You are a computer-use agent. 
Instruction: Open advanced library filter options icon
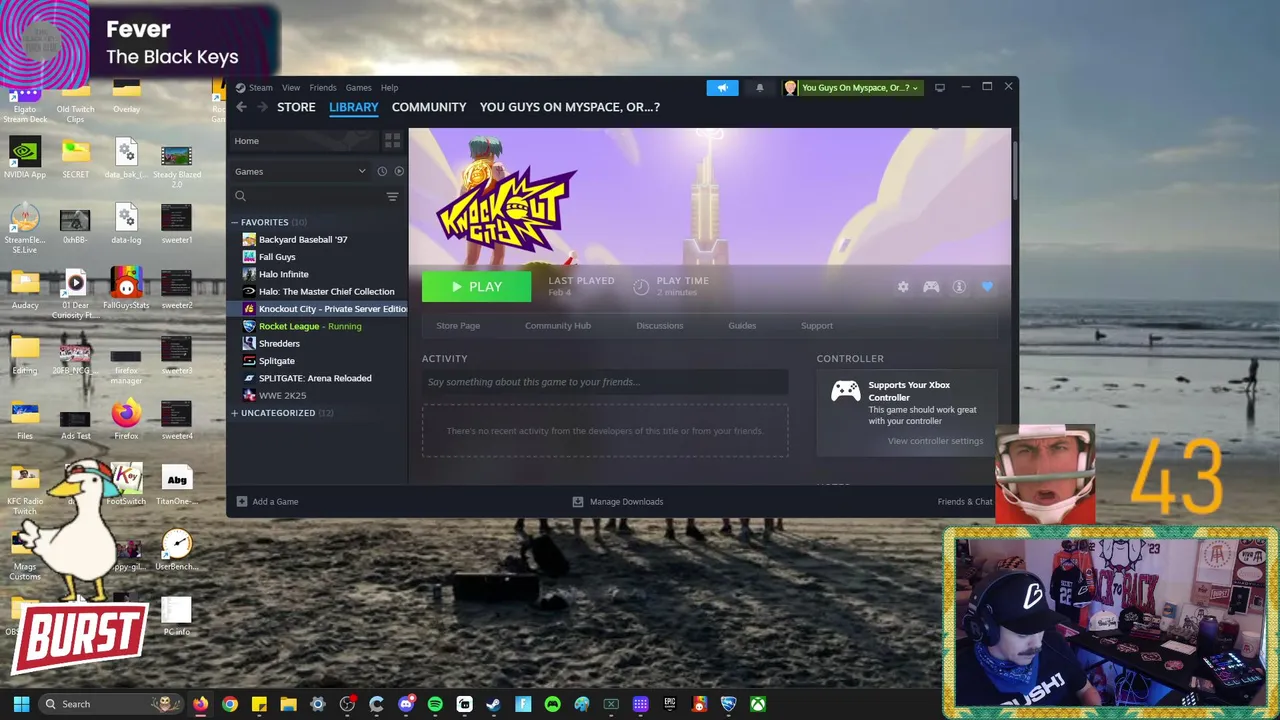click(x=392, y=197)
